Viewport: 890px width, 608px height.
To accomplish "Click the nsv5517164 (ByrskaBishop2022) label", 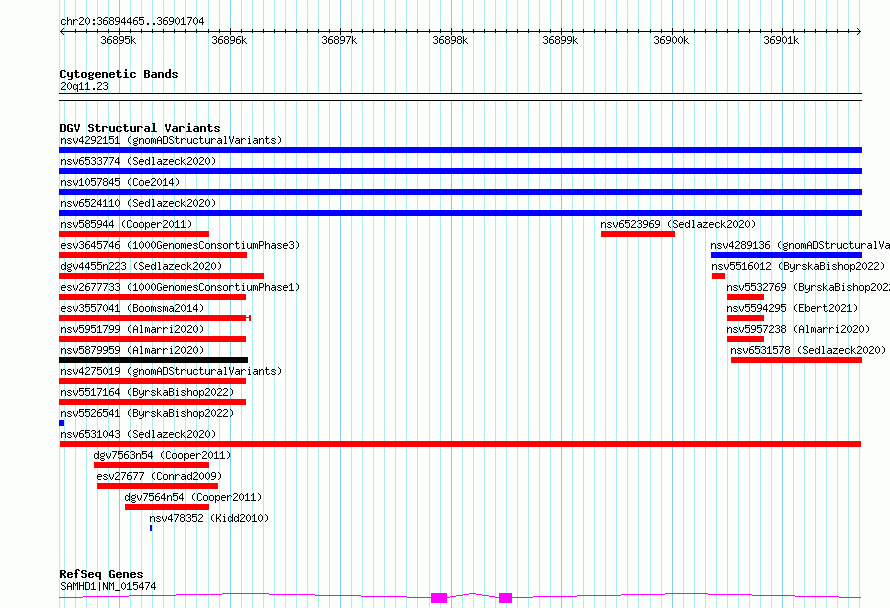I will coord(147,392).
